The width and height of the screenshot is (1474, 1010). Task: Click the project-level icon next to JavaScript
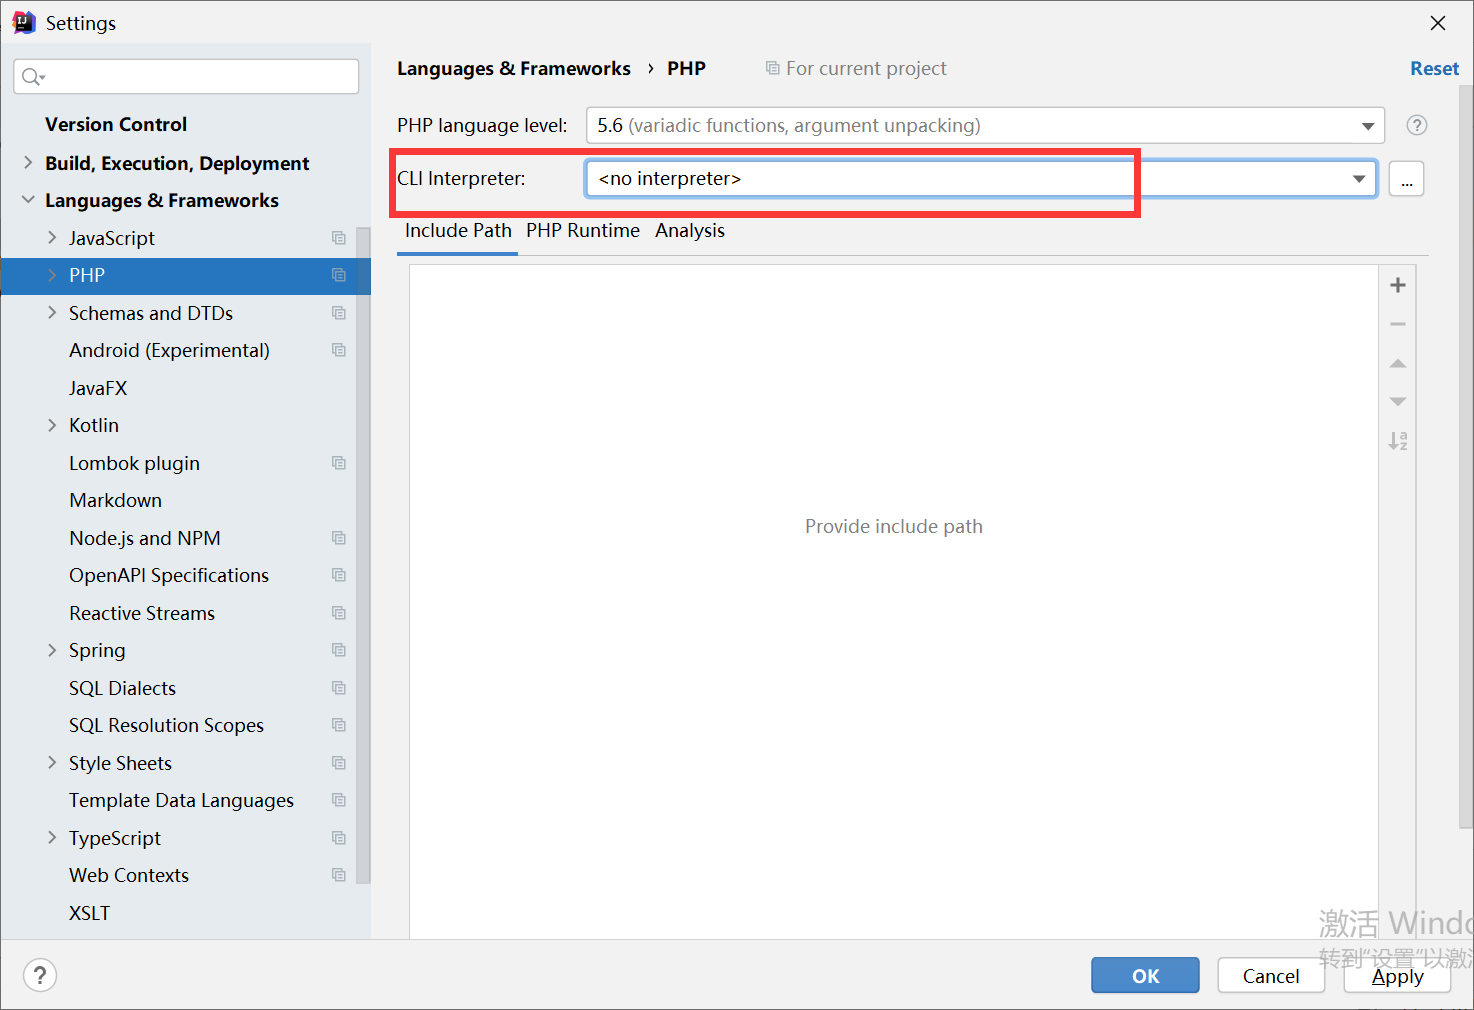pos(339,238)
